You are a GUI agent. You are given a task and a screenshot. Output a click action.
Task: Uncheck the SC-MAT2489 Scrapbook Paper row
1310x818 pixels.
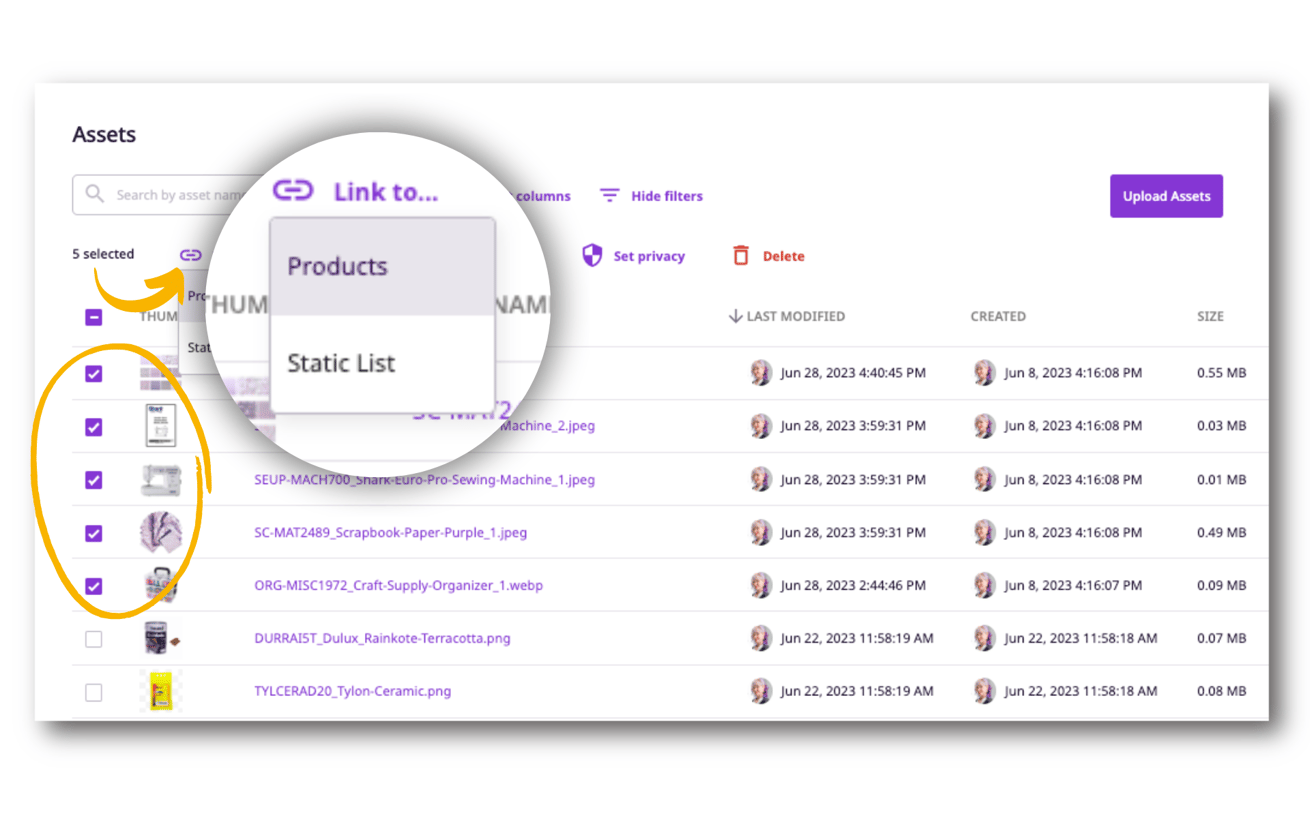93,533
